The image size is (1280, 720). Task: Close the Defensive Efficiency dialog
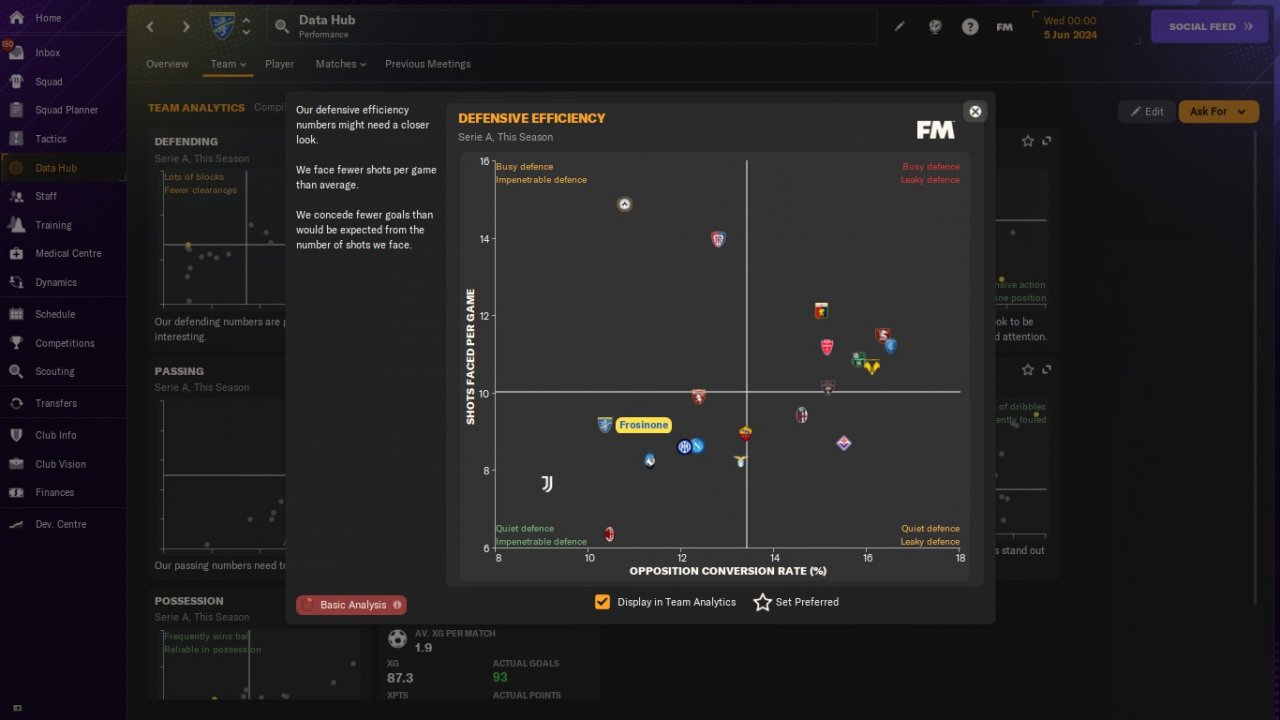click(x=976, y=111)
